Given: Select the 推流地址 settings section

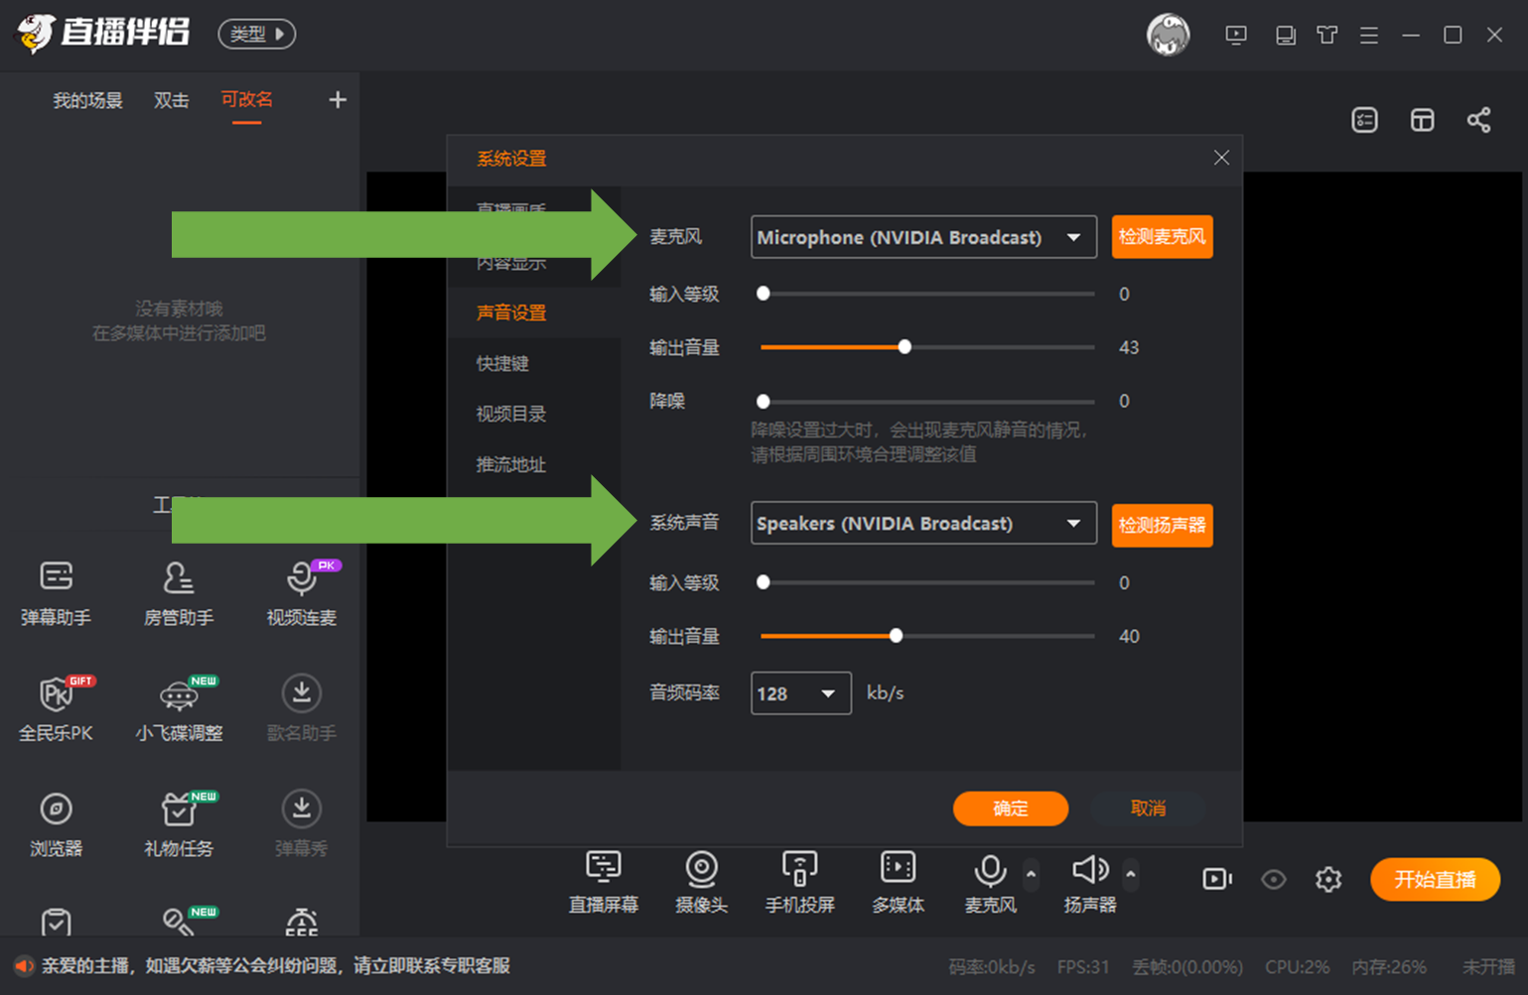Looking at the screenshot, I should (x=510, y=464).
